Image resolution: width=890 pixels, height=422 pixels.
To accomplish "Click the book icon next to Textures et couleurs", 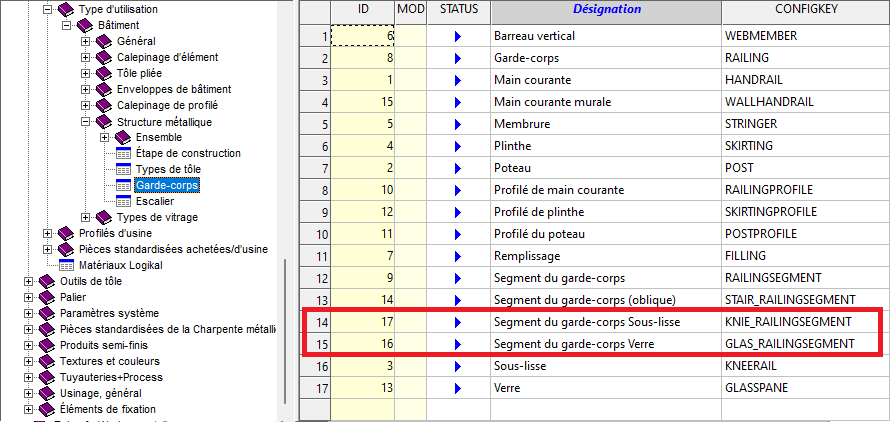I will [47, 361].
